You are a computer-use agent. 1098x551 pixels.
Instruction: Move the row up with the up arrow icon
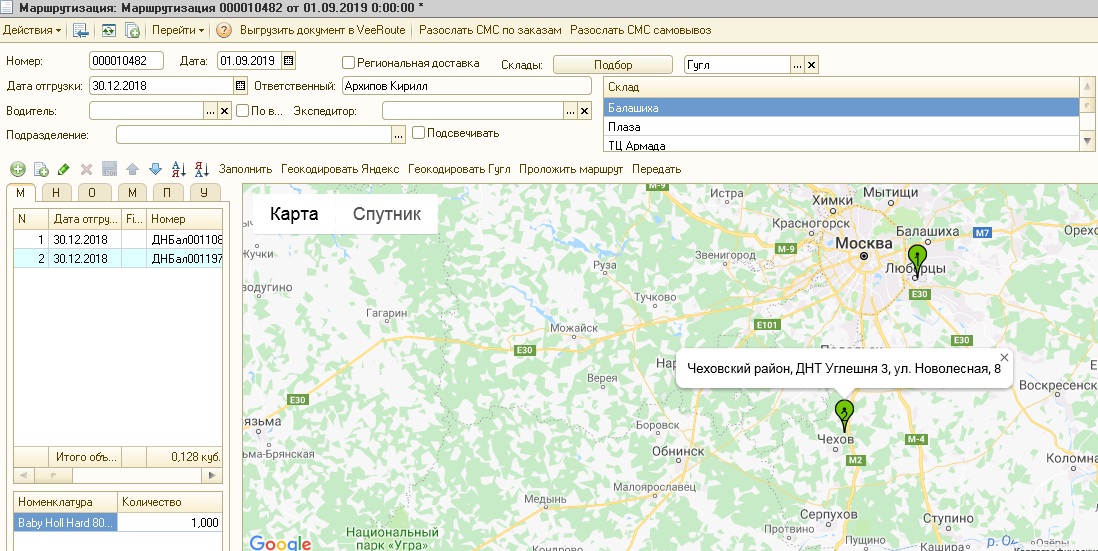point(132,169)
